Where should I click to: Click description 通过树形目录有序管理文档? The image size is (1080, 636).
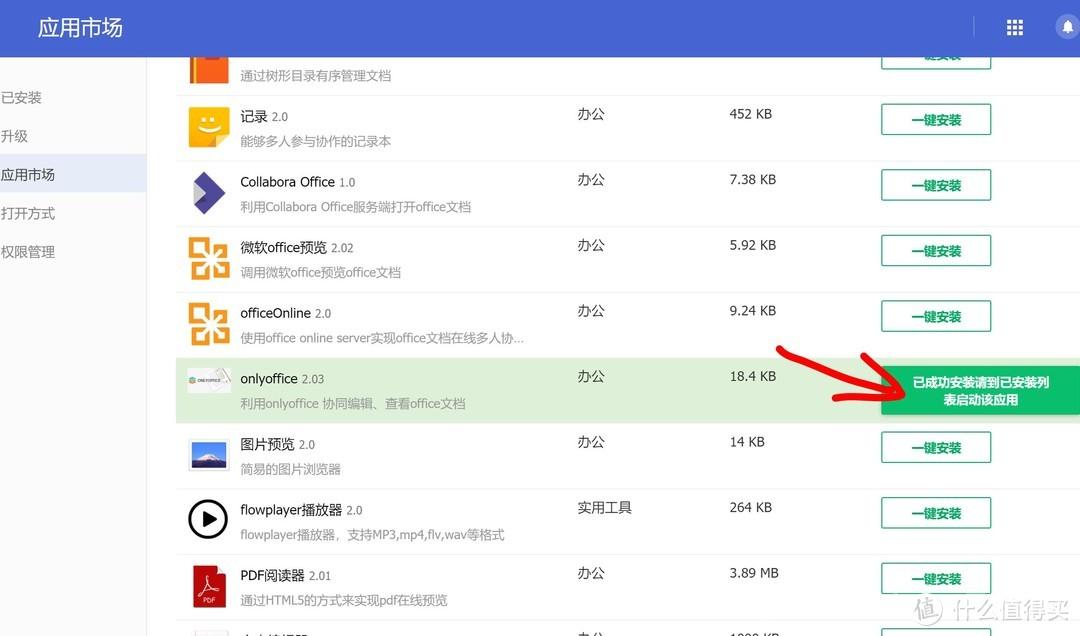[x=315, y=76]
